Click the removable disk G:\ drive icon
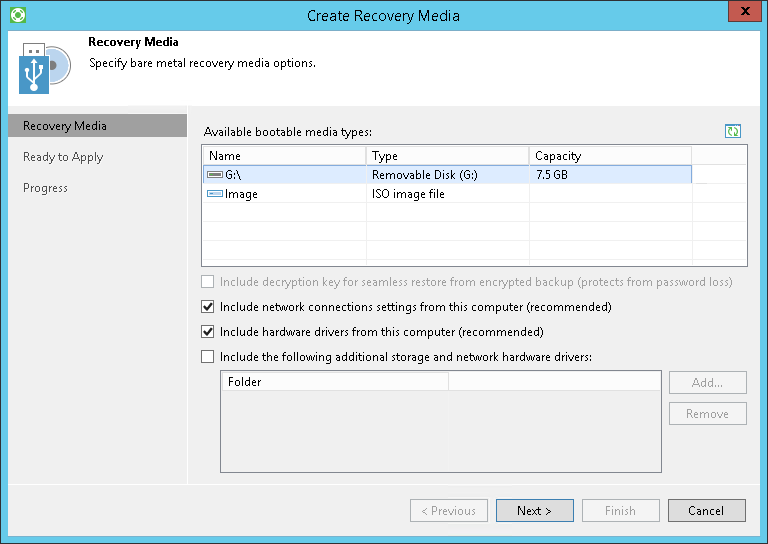The width and height of the screenshot is (768, 544). [x=215, y=175]
